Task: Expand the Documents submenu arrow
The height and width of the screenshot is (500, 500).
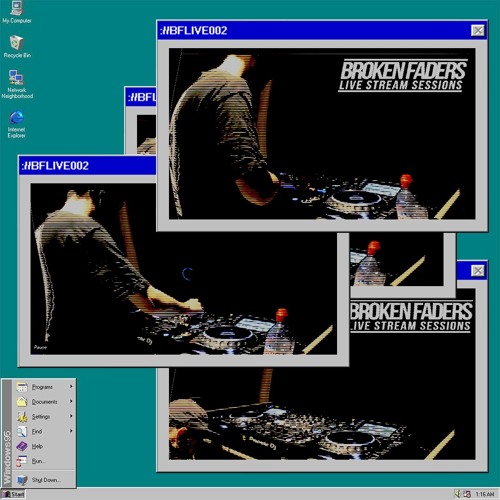Action: point(71,401)
